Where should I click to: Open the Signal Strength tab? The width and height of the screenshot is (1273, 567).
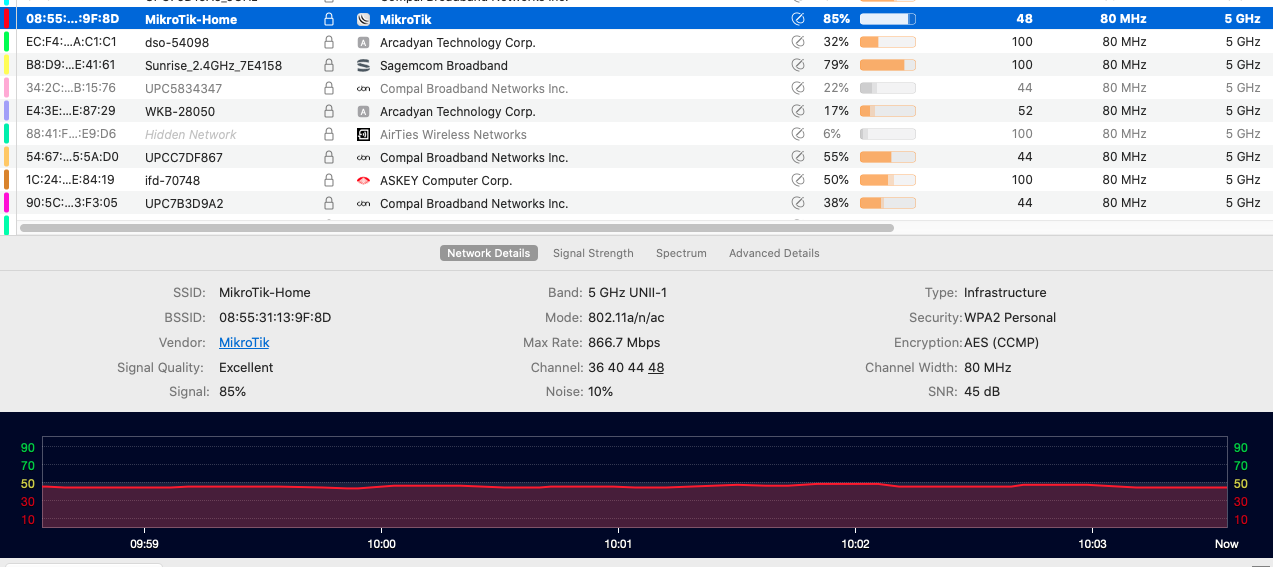pyautogui.click(x=593, y=253)
